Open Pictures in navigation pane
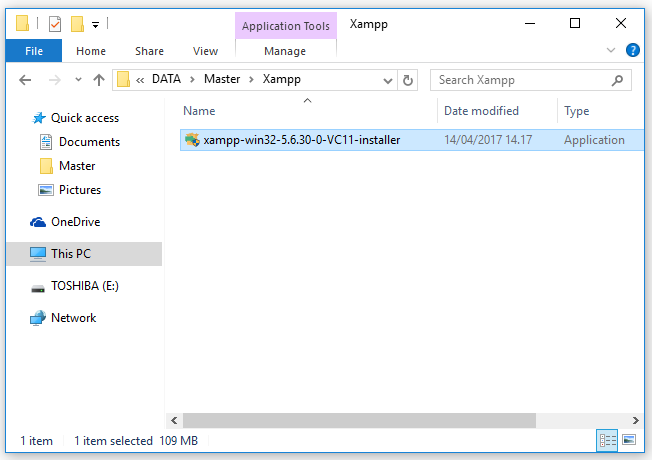The width and height of the screenshot is (652, 460). (x=80, y=190)
